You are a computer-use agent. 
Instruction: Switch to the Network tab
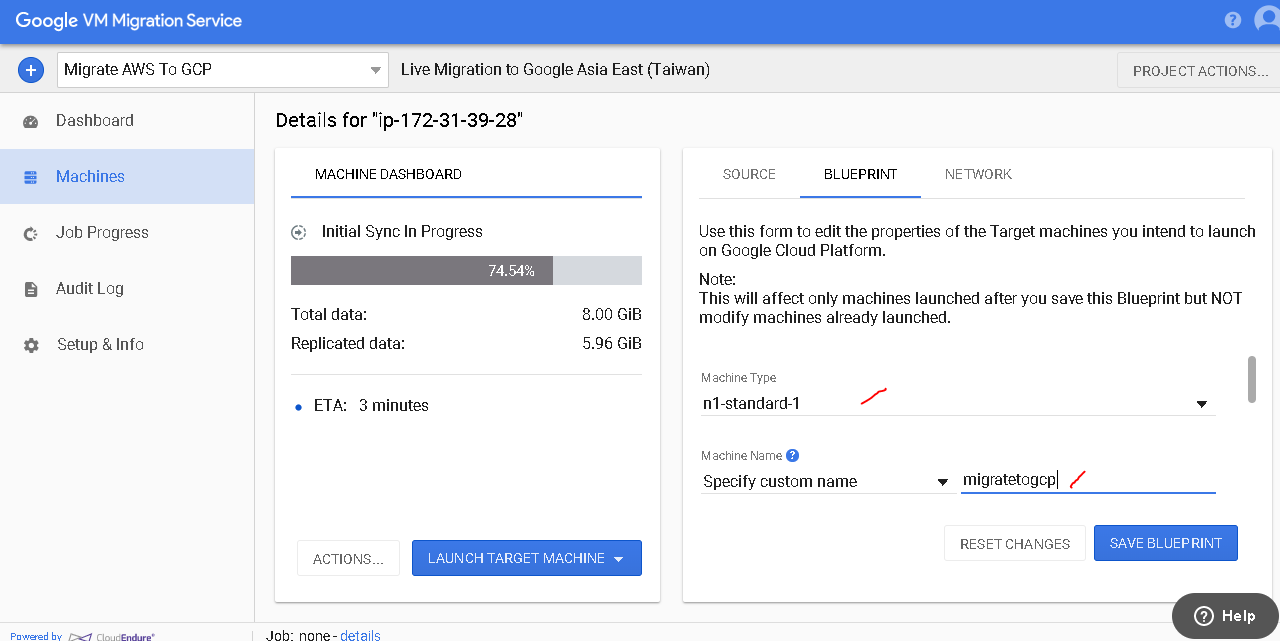click(978, 174)
